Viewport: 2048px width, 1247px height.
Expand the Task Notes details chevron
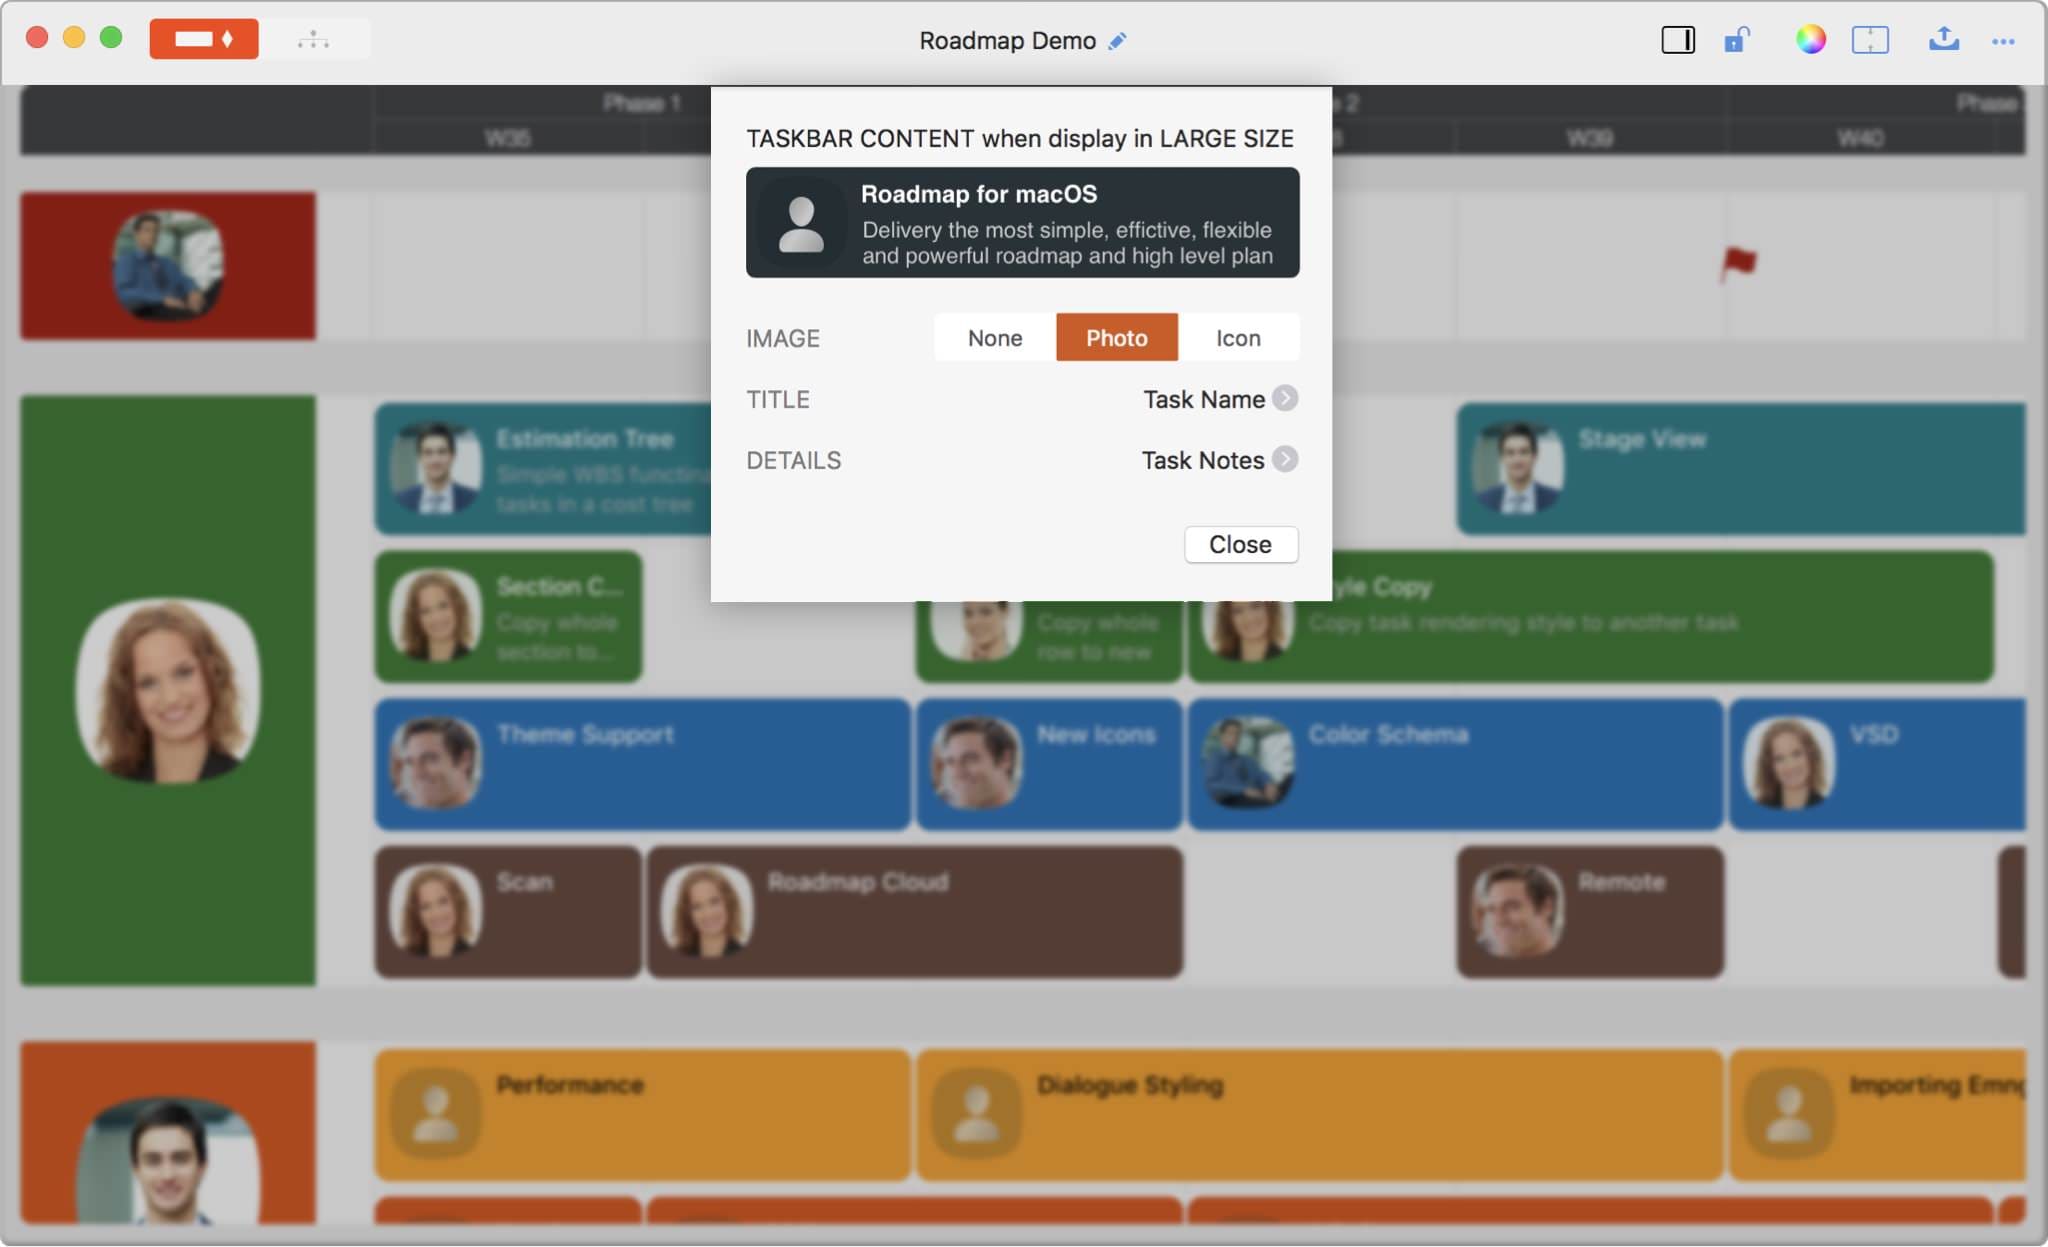(x=1285, y=459)
